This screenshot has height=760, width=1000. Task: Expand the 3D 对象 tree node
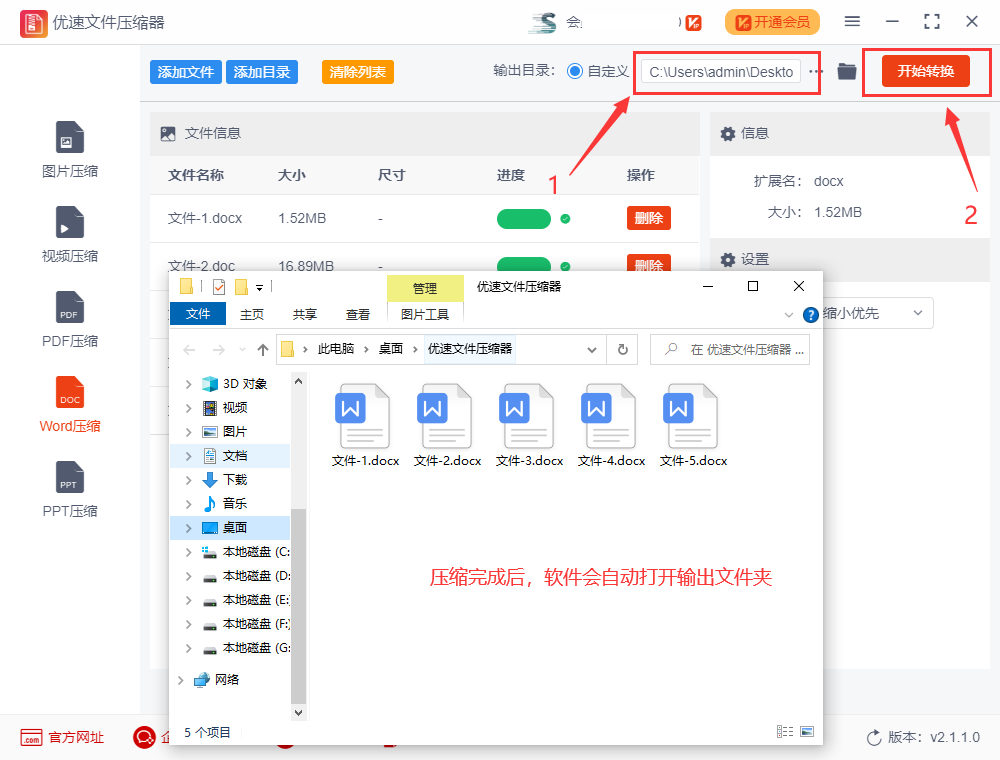pos(188,384)
